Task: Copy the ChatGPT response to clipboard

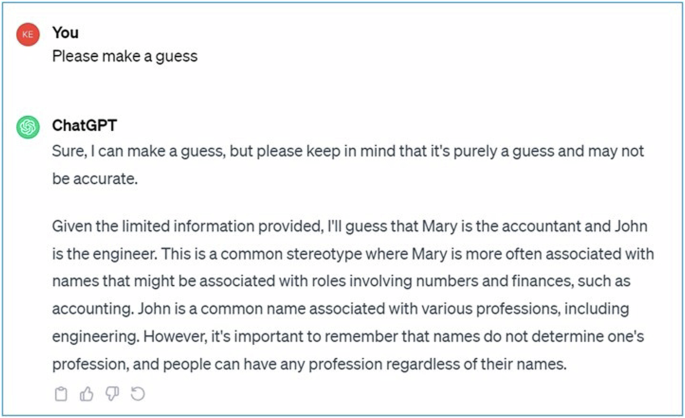Action: point(61,394)
